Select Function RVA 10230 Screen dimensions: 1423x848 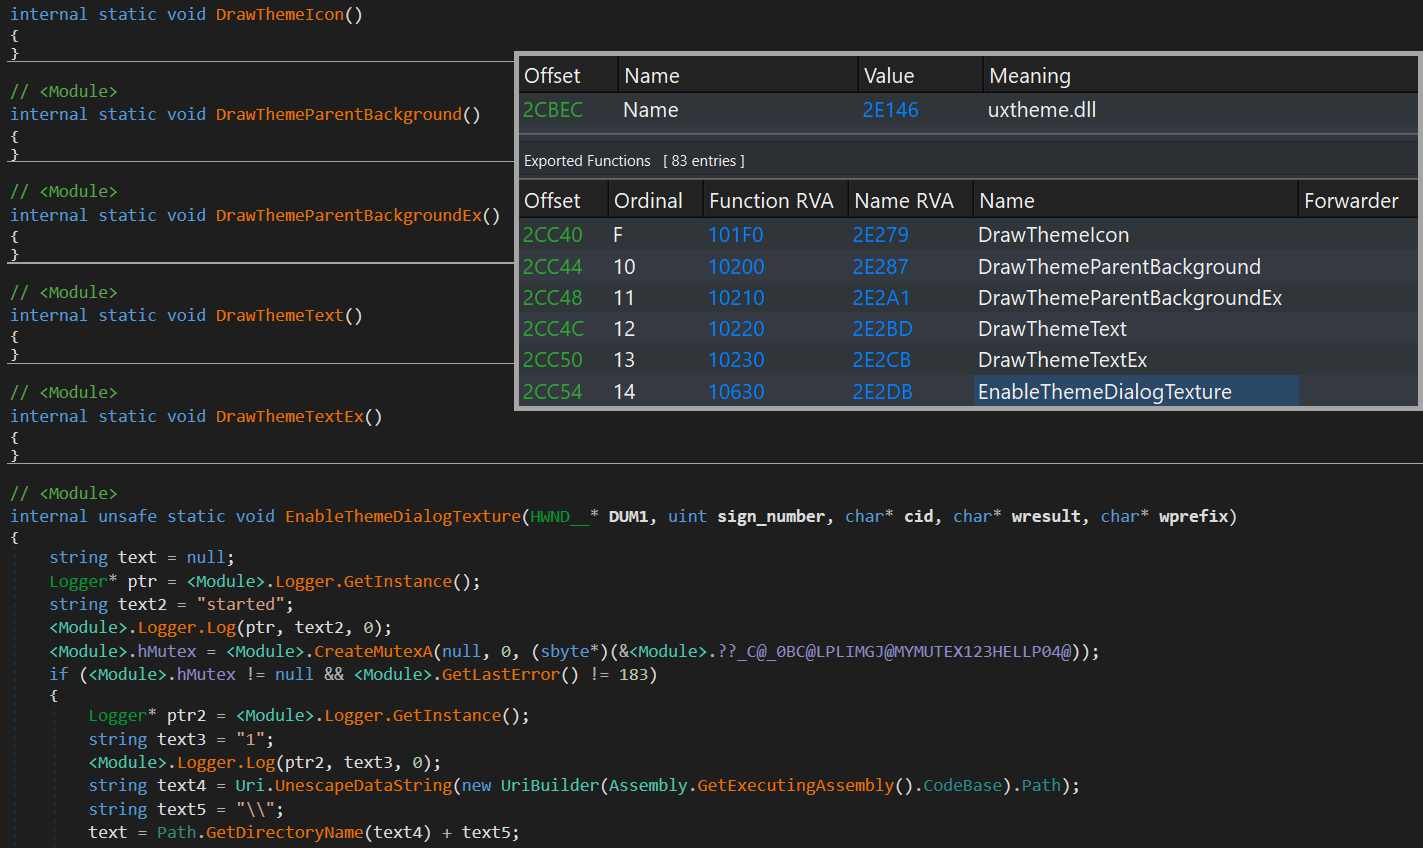[x=736, y=360]
